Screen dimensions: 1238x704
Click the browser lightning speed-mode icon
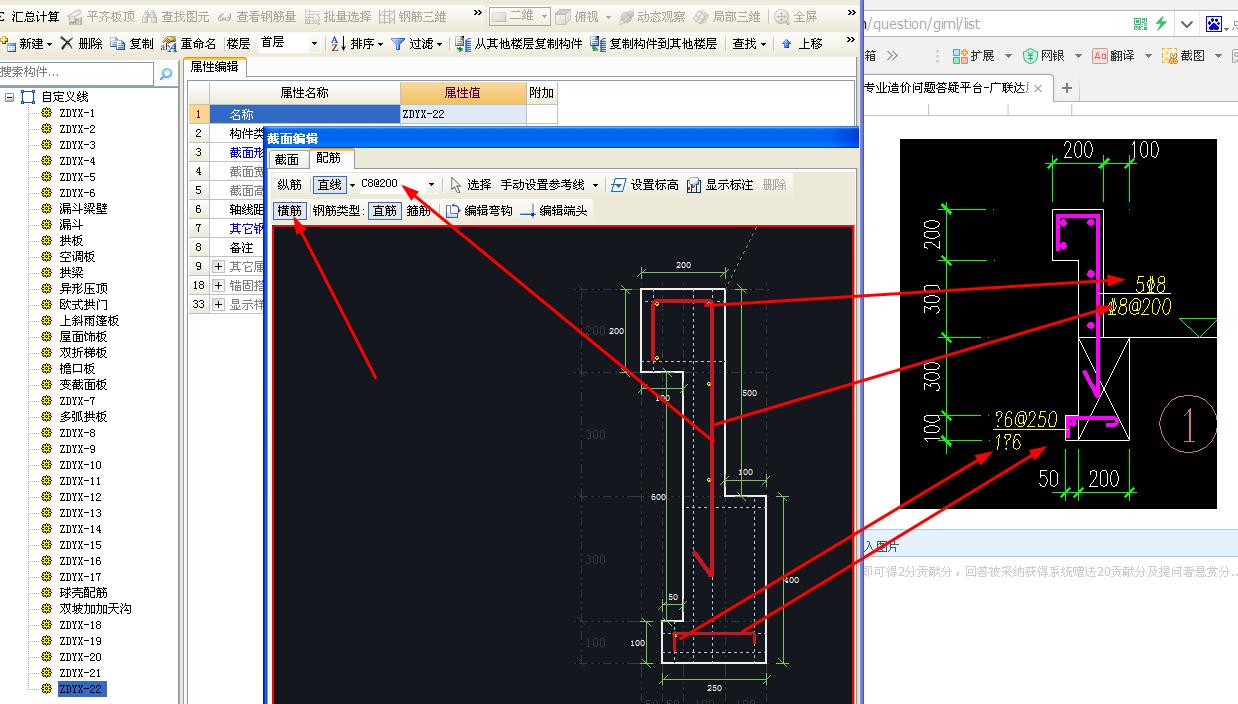click(1161, 24)
